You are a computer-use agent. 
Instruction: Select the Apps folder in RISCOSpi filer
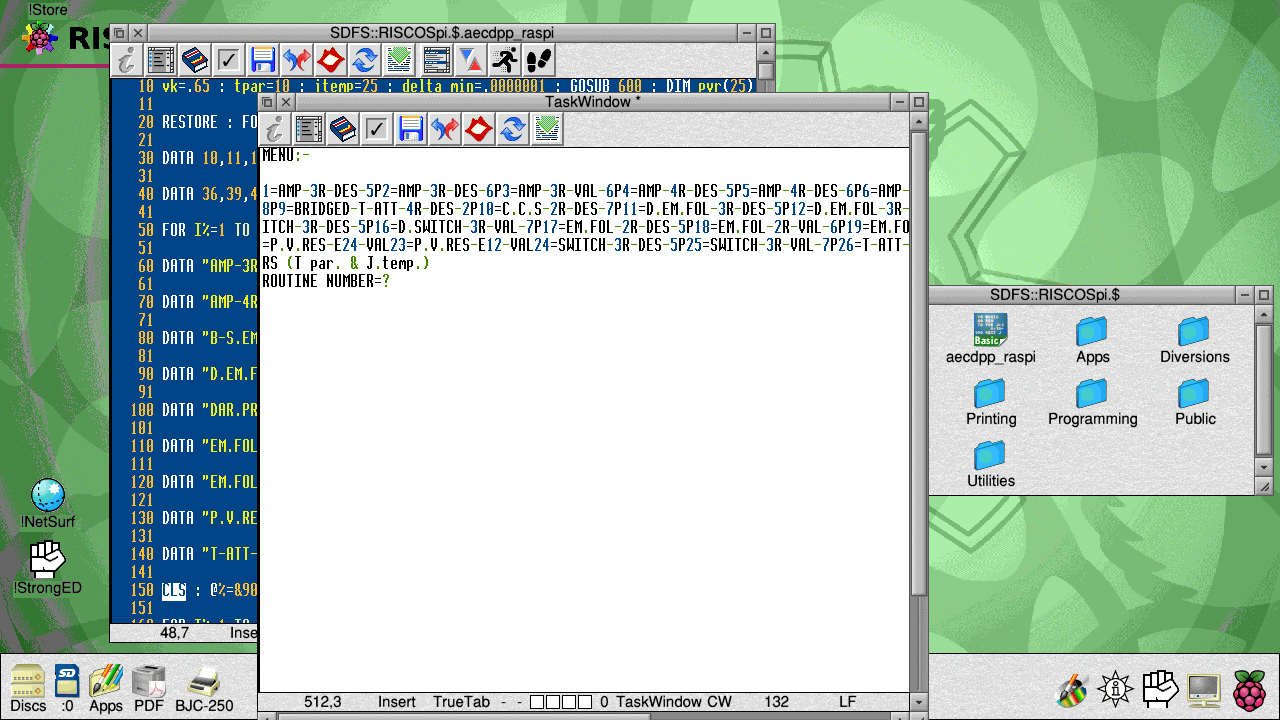(x=1092, y=339)
